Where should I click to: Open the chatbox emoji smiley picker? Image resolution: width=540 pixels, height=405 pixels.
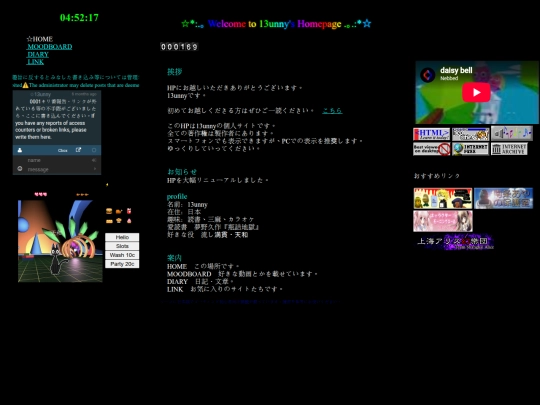coord(20,169)
